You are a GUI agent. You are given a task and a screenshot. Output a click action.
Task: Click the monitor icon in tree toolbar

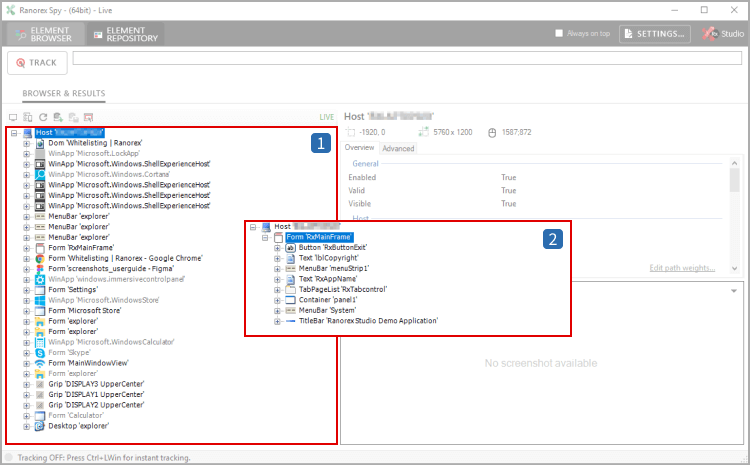pyautogui.click(x=13, y=117)
